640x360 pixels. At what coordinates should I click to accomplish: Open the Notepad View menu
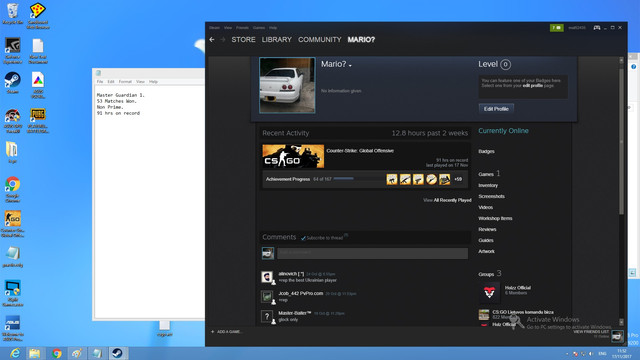pyautogui.click(x=140, y=82)
